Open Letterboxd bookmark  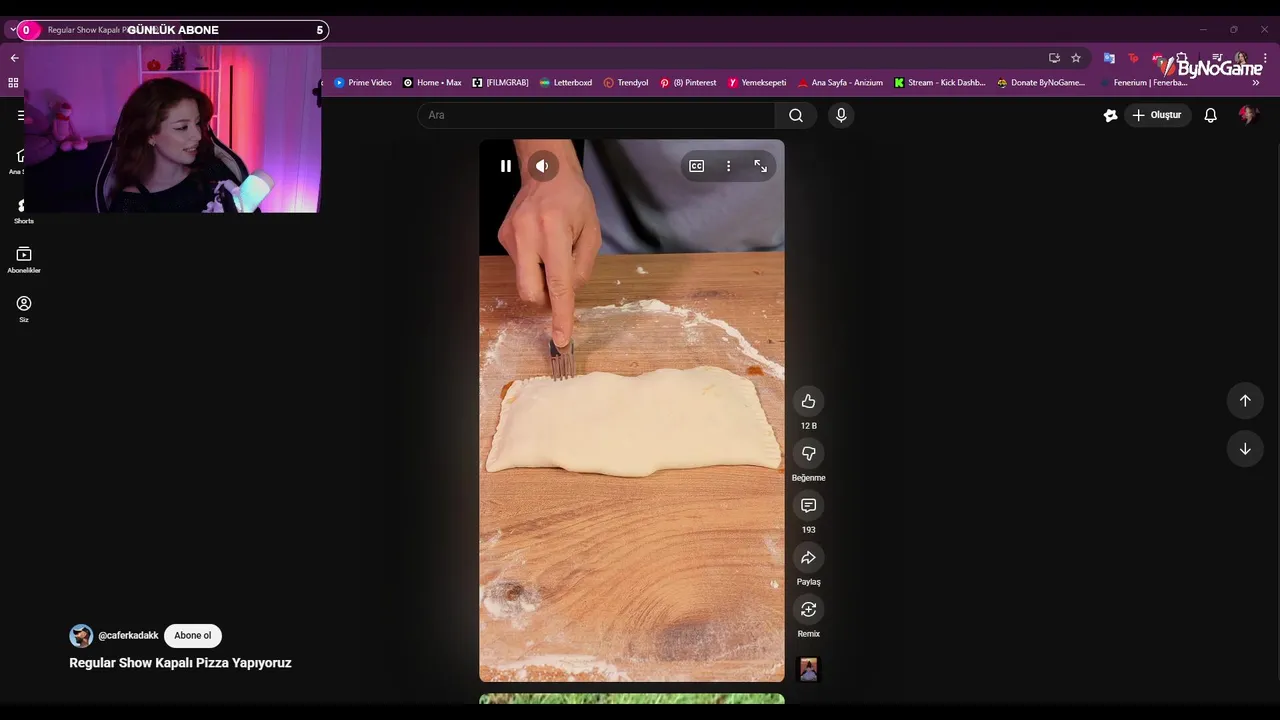566,83
